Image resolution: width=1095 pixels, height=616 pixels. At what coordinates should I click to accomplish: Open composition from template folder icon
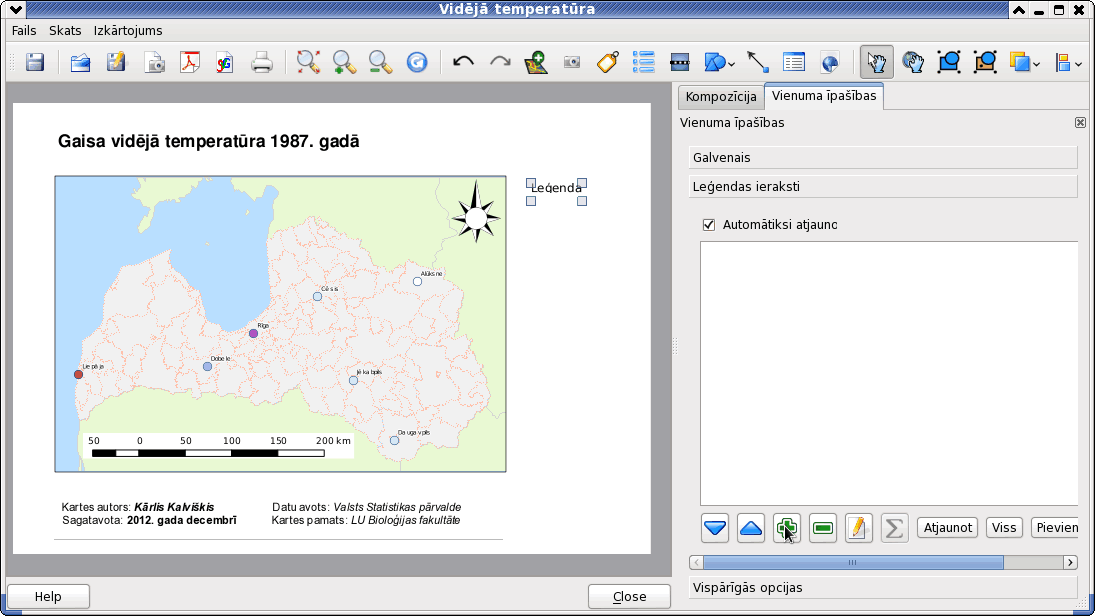[80, 62]
